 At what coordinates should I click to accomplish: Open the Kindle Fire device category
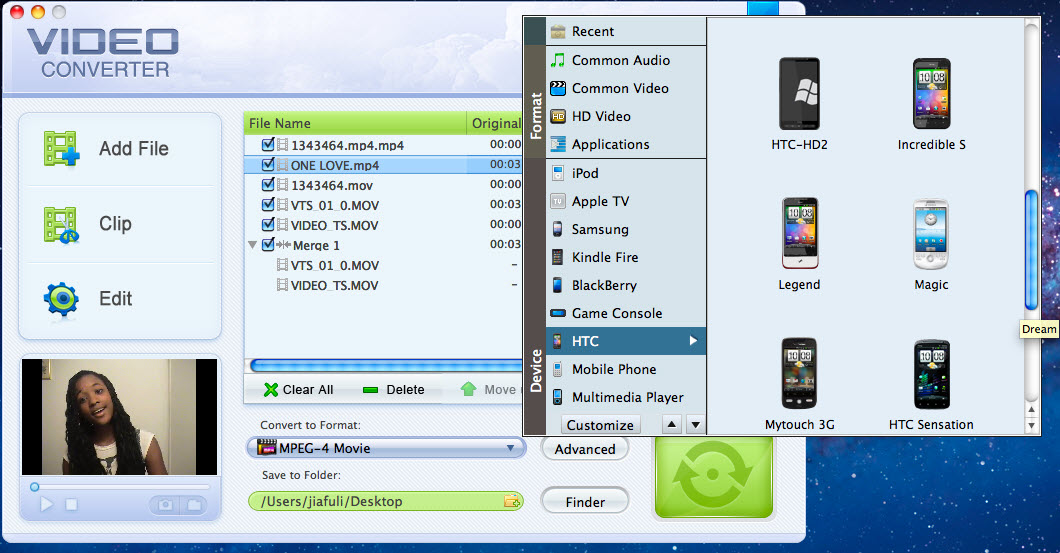tap(626, 257)
